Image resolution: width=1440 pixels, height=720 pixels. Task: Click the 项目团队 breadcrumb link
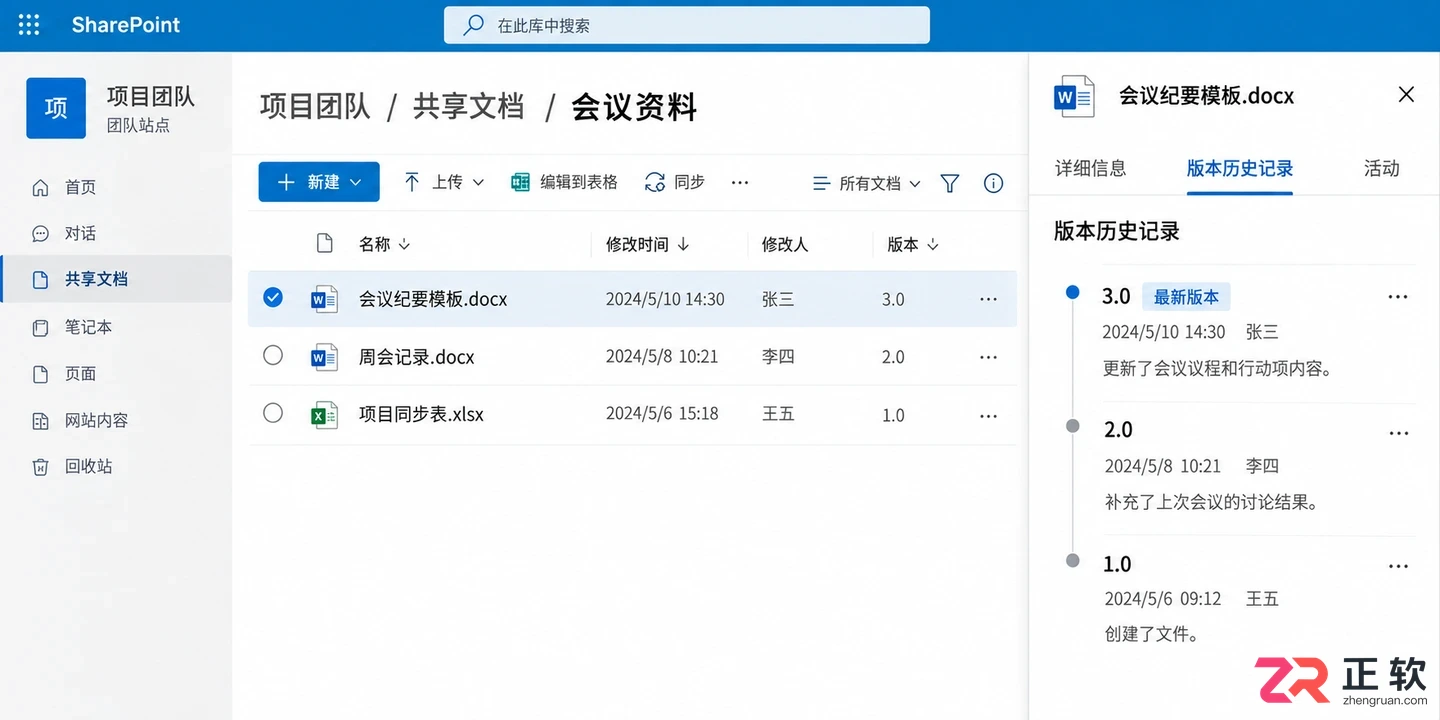(315, 106)
